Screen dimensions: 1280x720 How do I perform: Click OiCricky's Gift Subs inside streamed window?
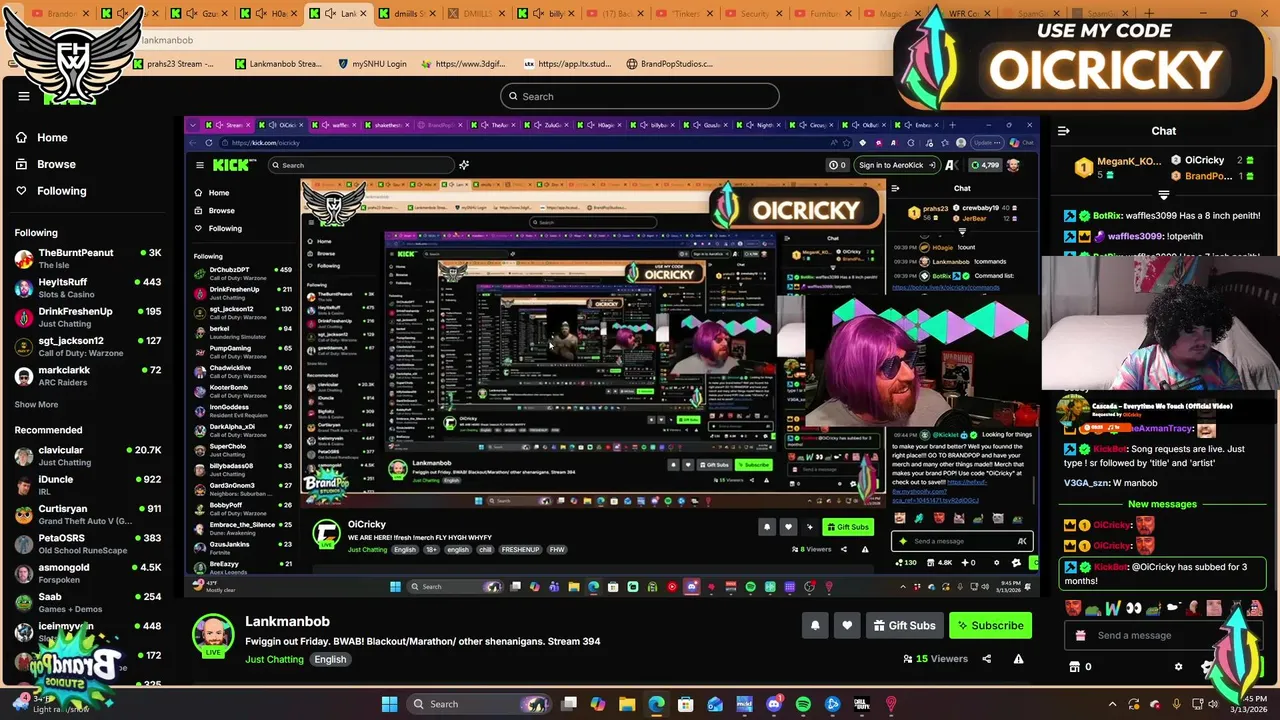pyautogui.click(x=847, y=526)
